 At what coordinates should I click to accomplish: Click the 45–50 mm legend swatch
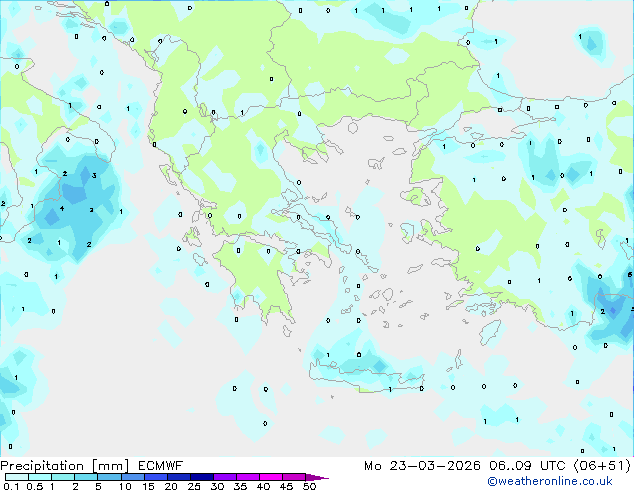coord(294,477)
